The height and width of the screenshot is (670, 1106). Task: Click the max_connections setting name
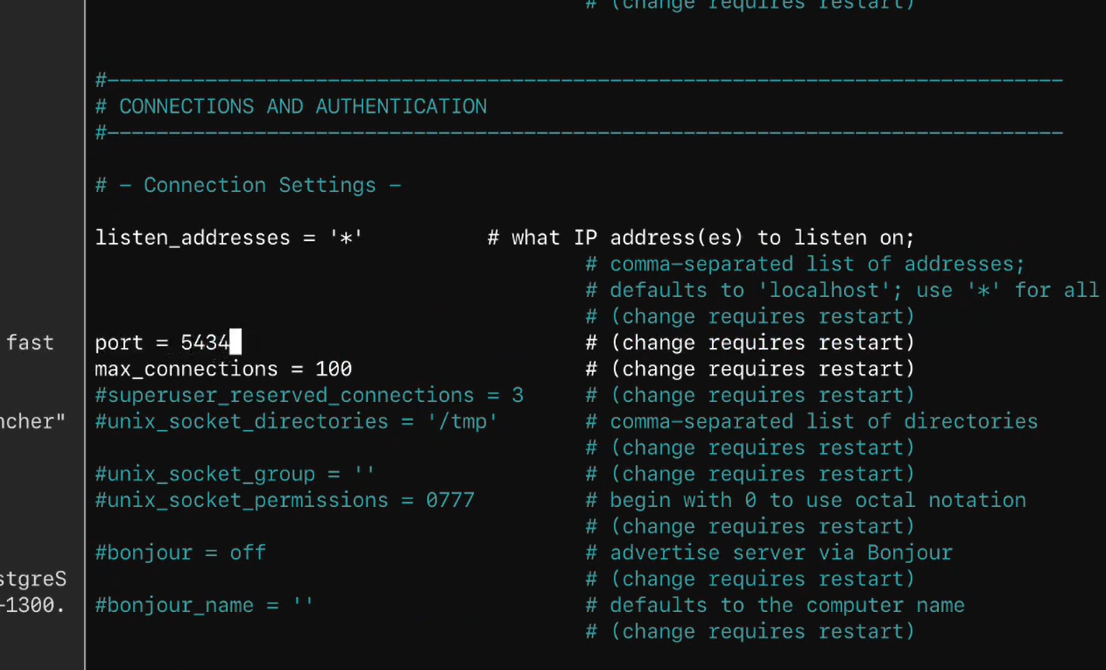(181, 369)
